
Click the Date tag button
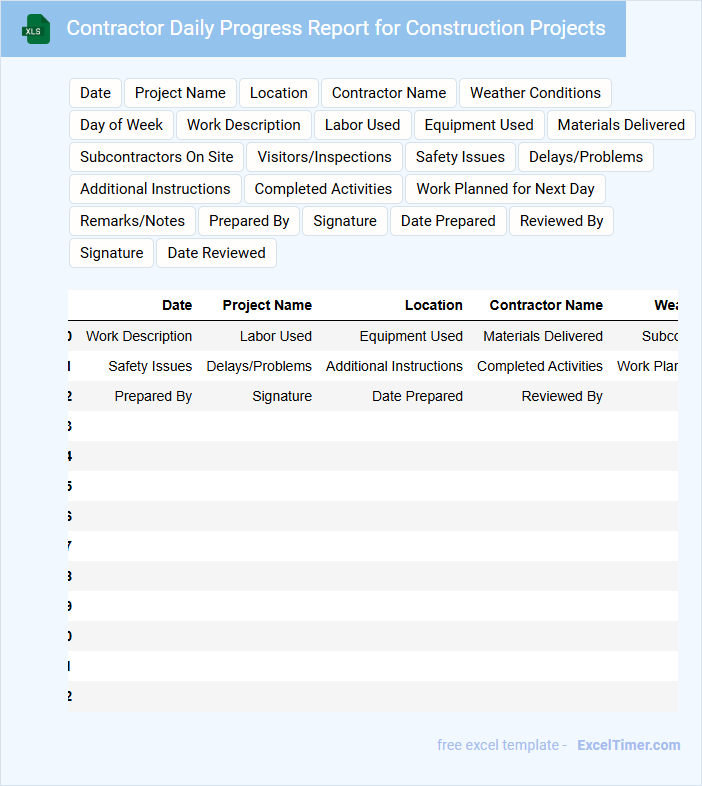click(95, 93)
